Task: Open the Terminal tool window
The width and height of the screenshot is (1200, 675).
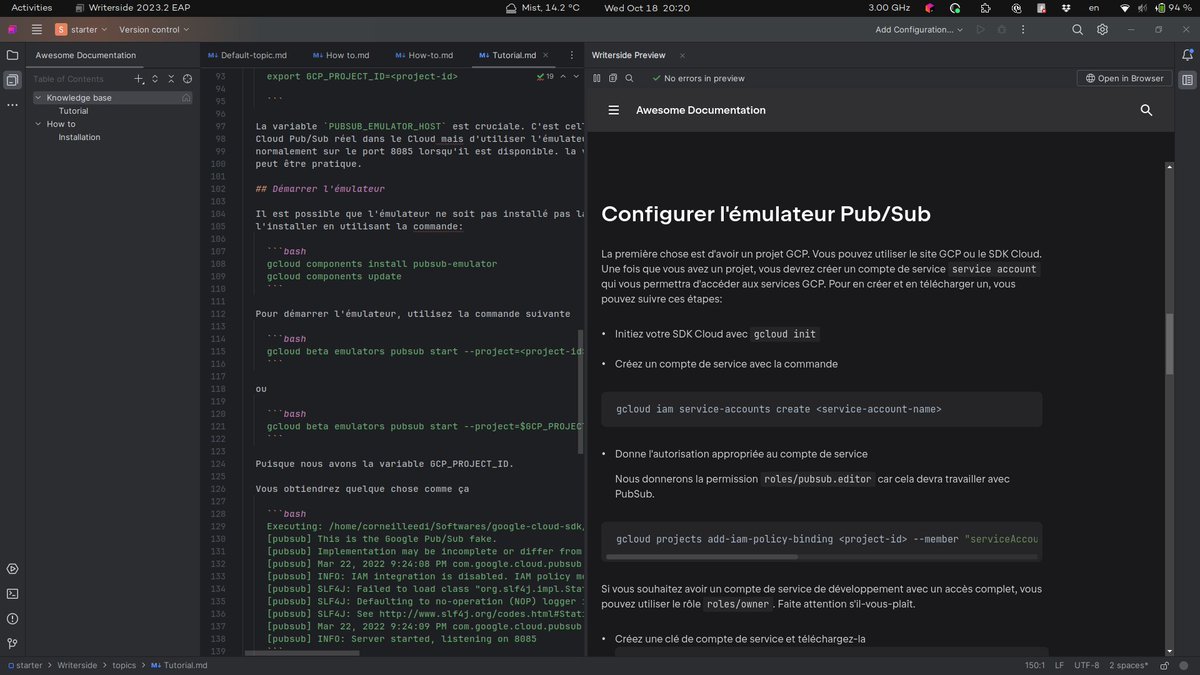Action: [x=12, y=593]
